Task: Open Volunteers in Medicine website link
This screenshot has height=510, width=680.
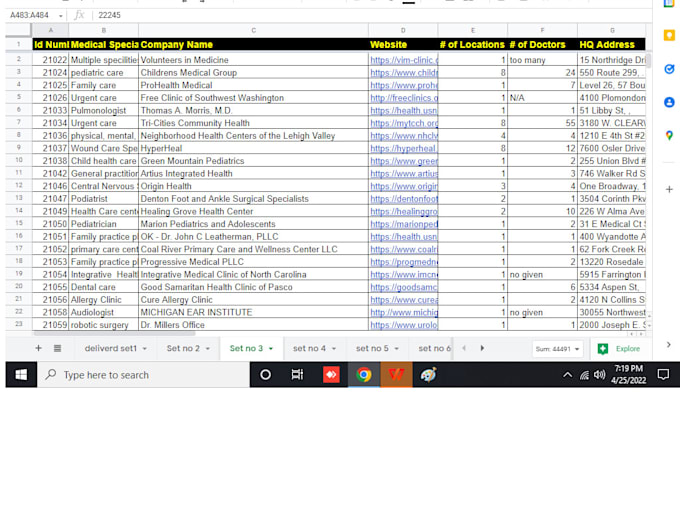Action: (404, 60)
